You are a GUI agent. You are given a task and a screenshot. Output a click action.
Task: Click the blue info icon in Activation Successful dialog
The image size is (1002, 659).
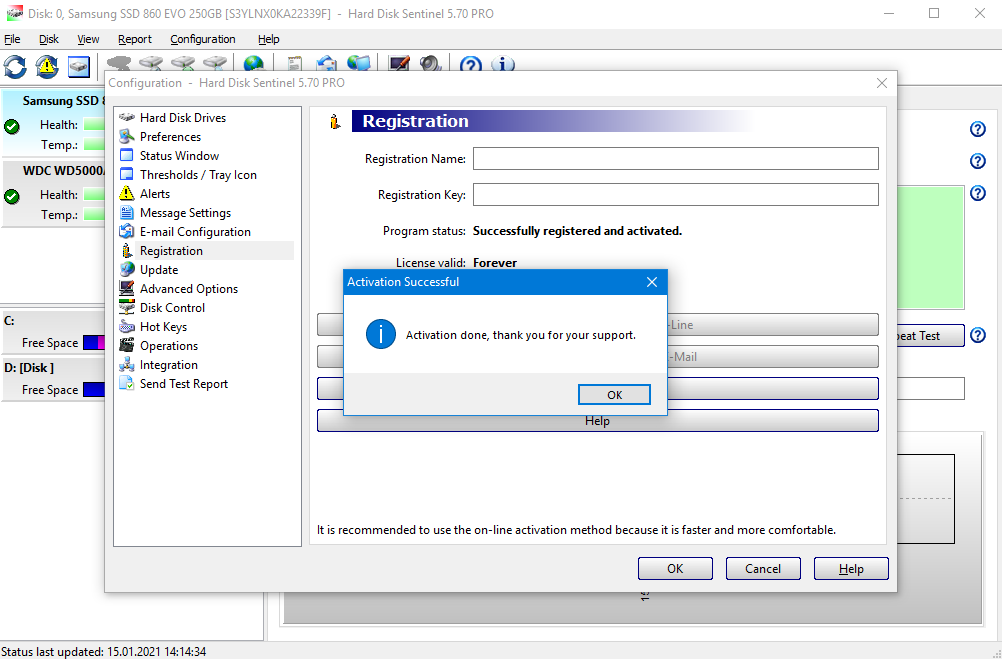(x=381, y=335)
